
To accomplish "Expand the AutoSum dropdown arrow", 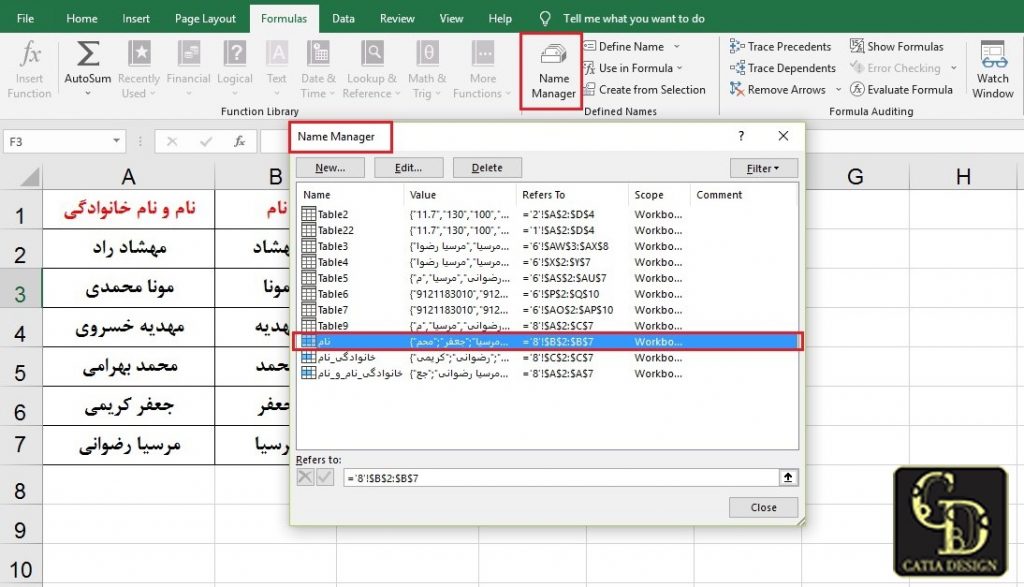I will click(88, 93).
